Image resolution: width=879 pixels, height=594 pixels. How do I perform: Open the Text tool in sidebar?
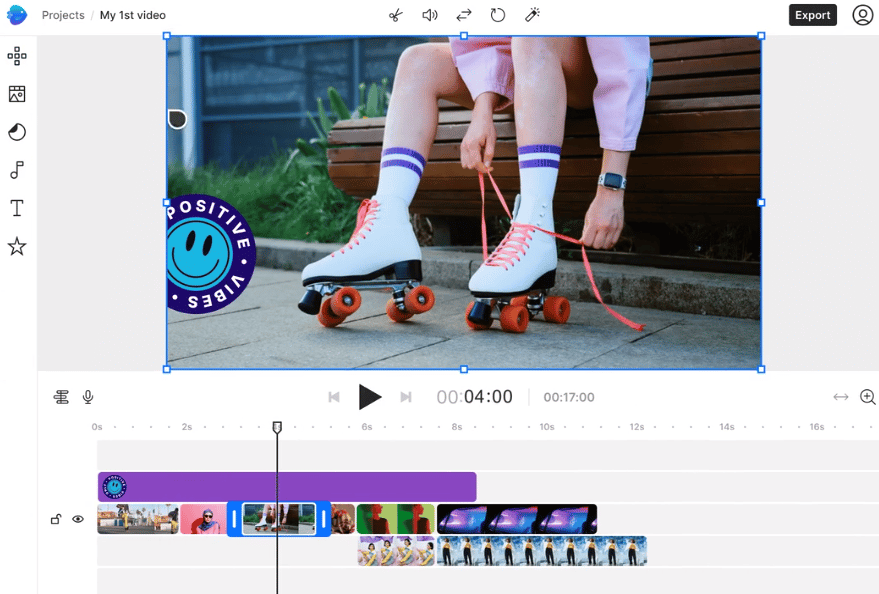[17, 208]
